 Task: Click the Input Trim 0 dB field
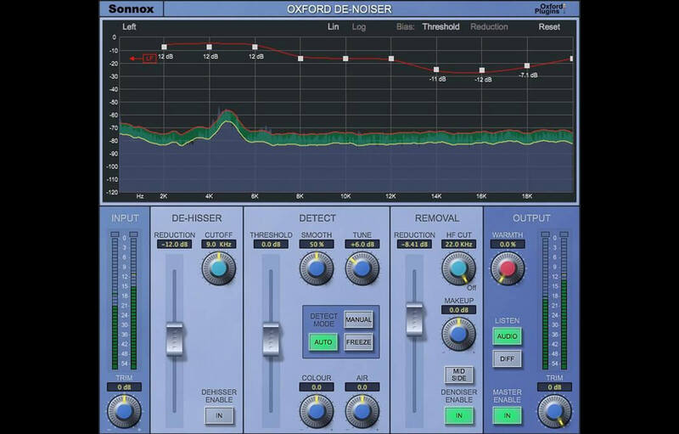124,387
